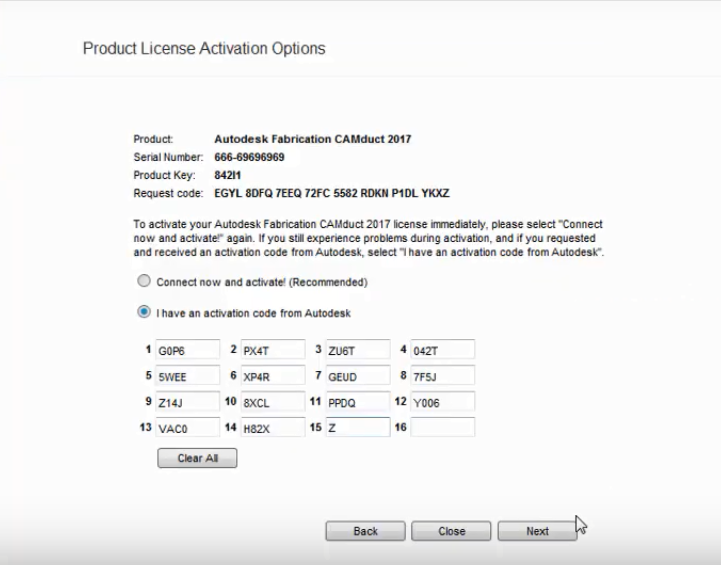Select Connect now and activate radio button

click(144, 281)
